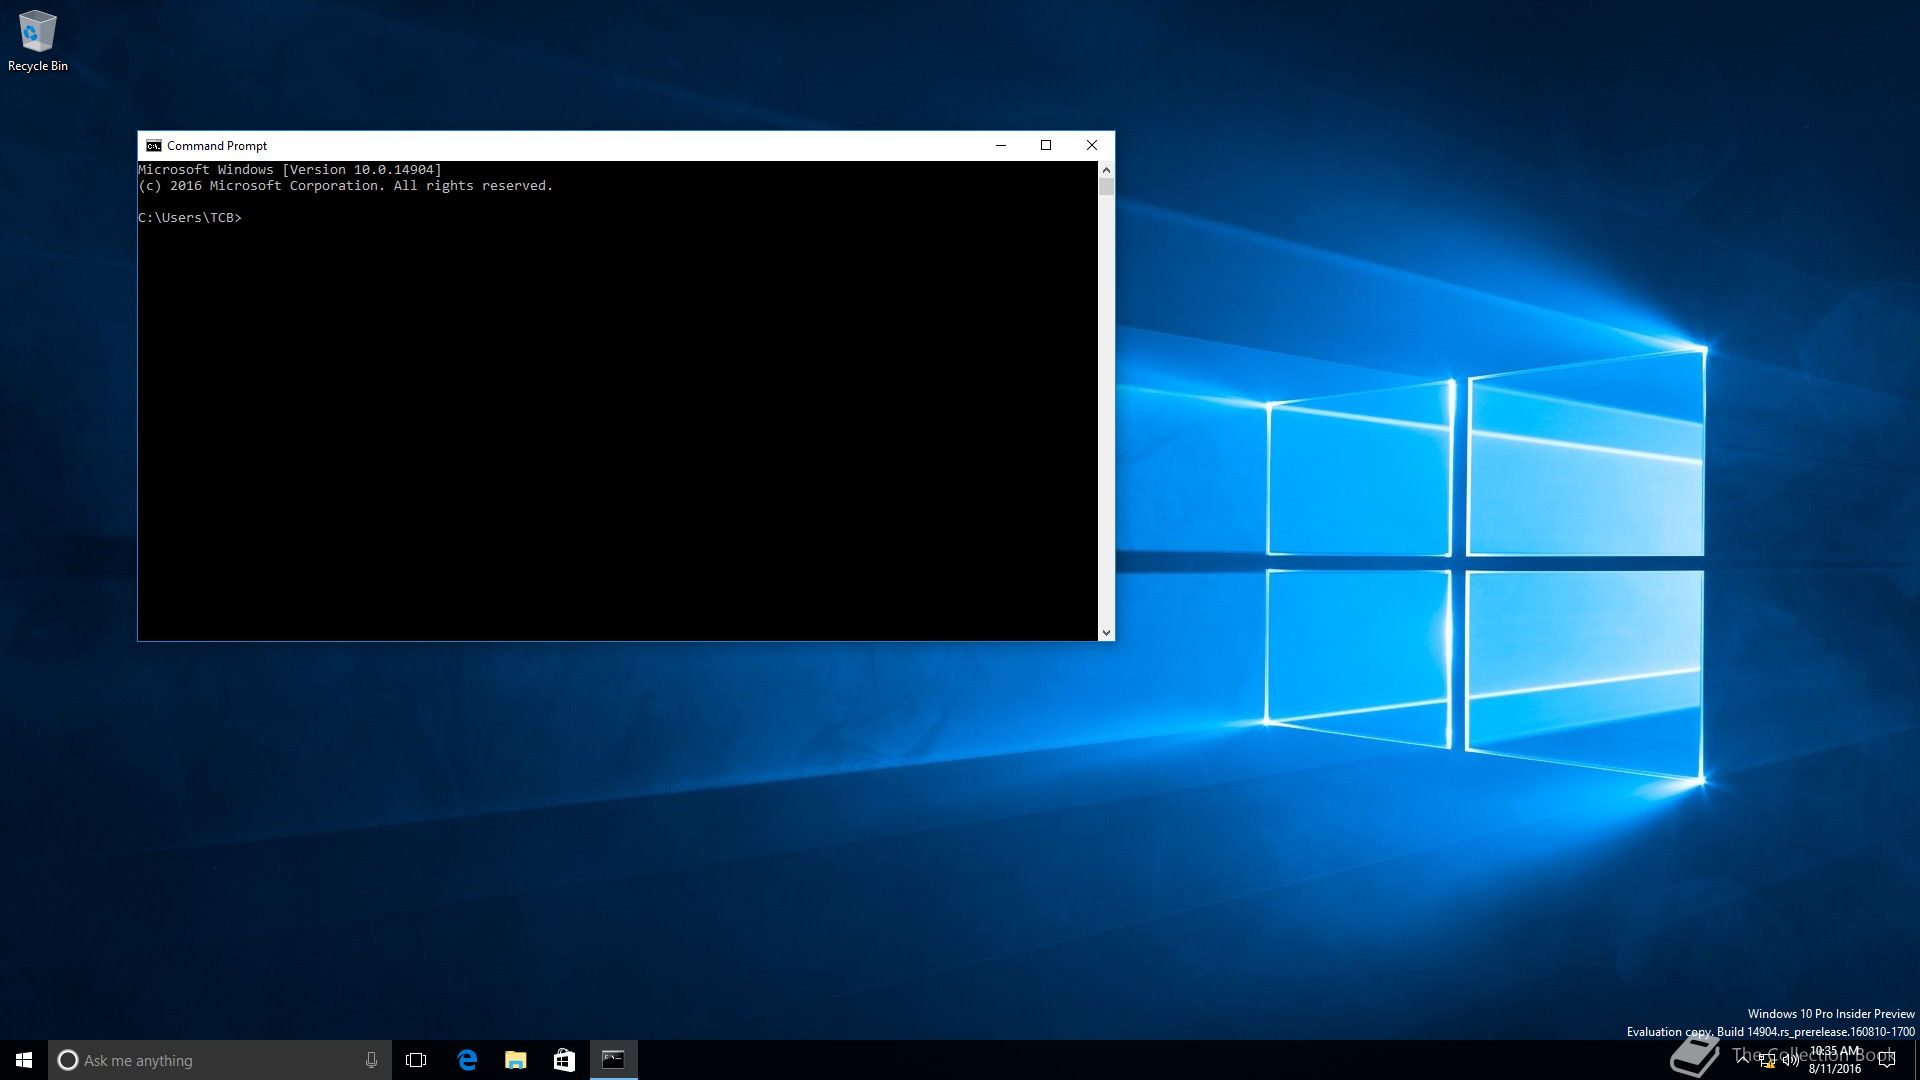Click the C:\Users\TCB> prompt line
The image size is (1920, 1080).
pos(190,218)
